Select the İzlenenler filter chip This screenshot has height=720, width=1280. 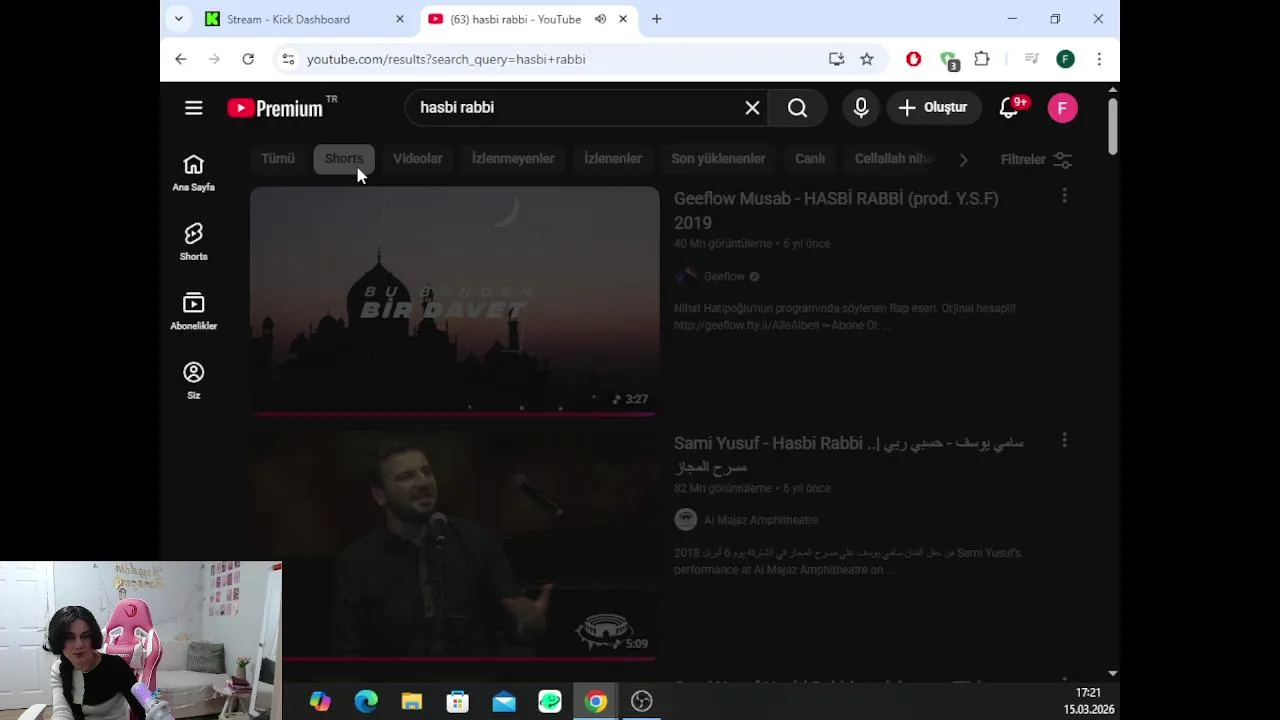click(x=613, y=159)
